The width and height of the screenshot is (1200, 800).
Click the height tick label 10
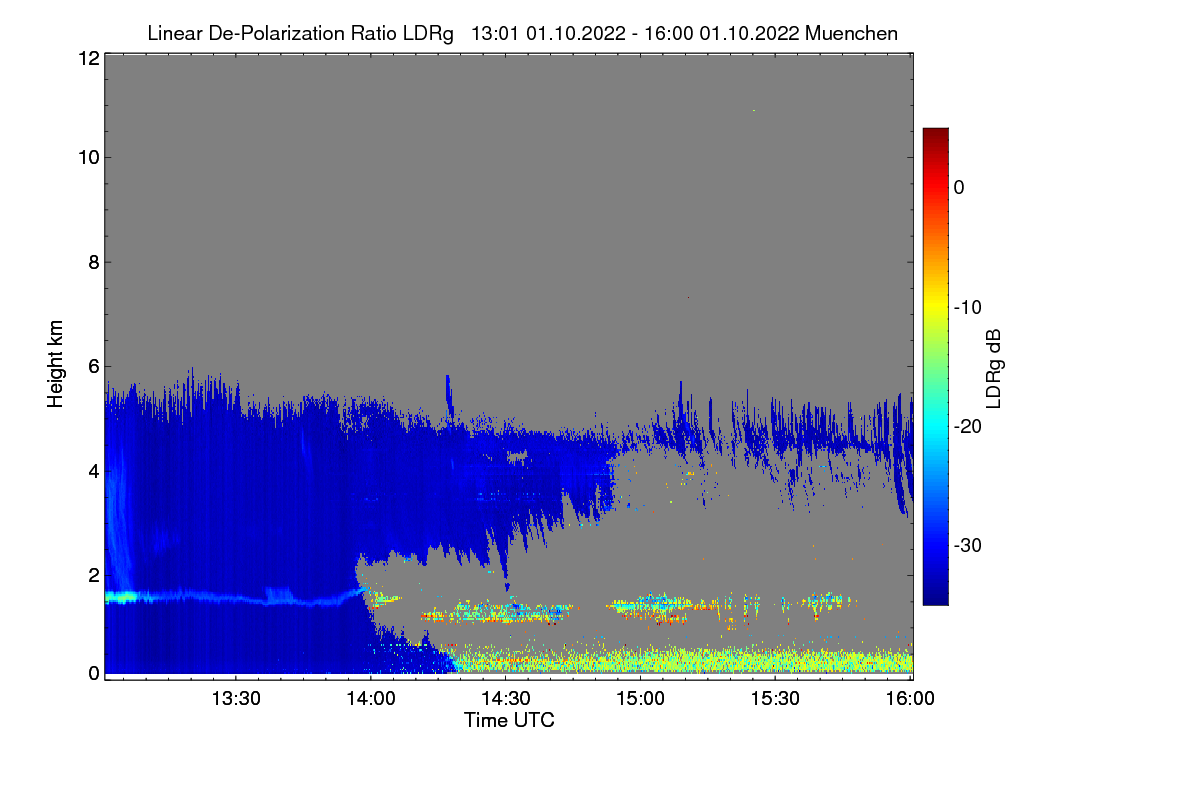87,157
